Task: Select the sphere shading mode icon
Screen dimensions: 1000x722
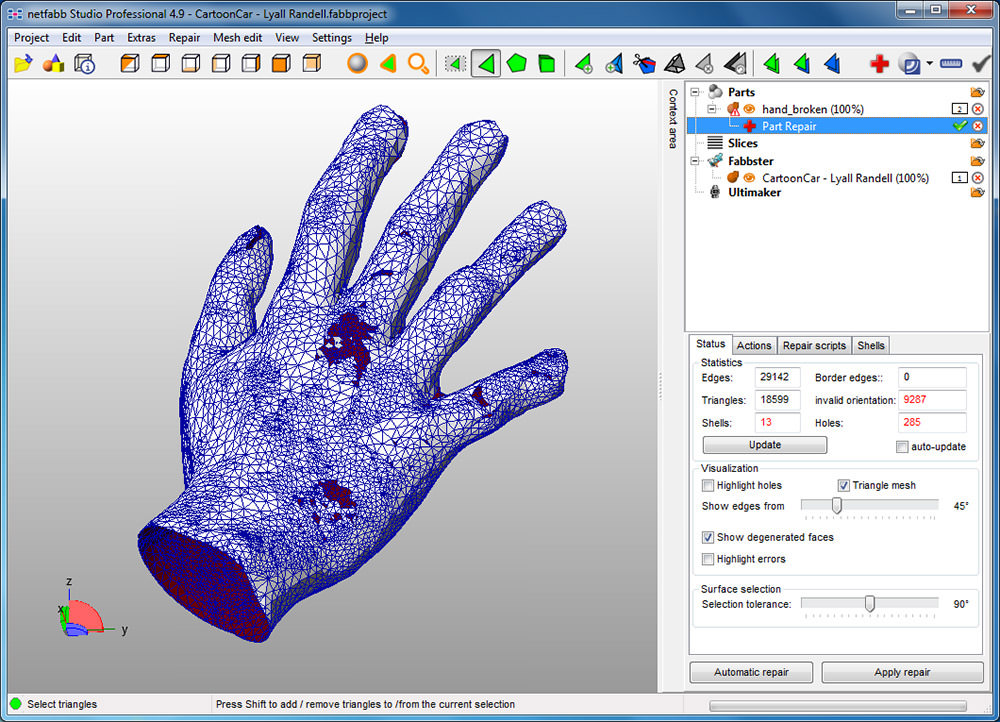Action: [356, 62]
